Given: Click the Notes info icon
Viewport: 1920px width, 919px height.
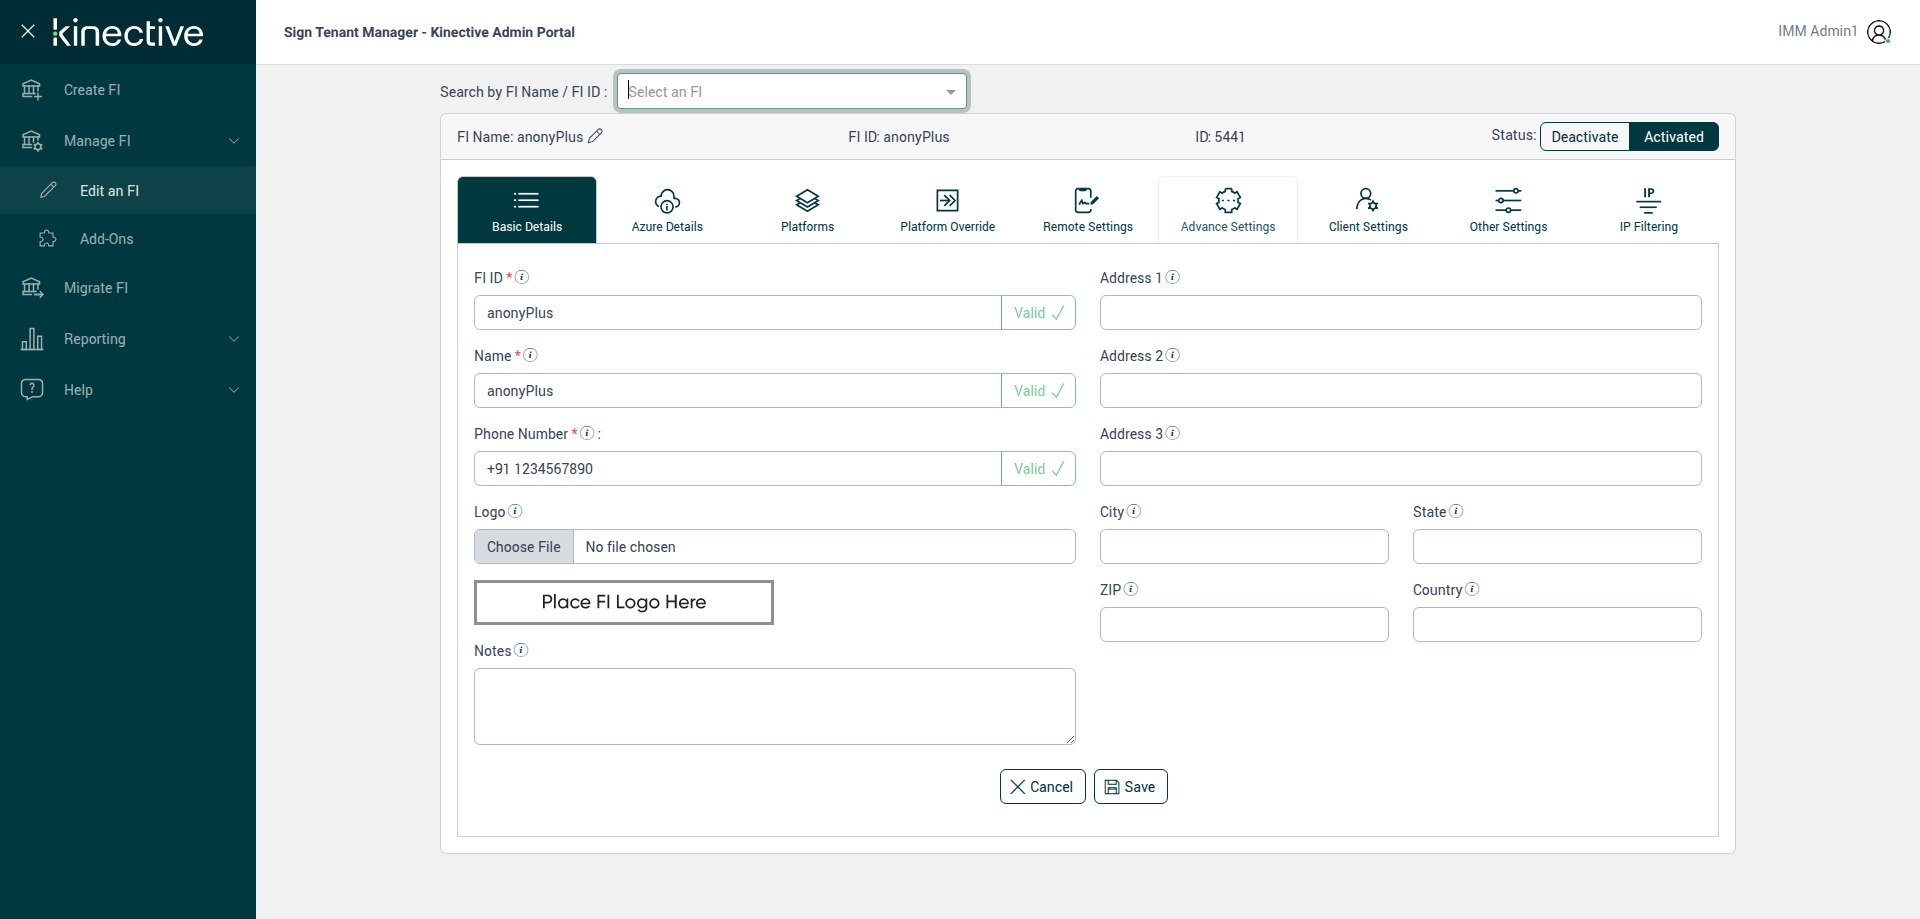Looking at the screenshot, I should (x=521, y=650).
